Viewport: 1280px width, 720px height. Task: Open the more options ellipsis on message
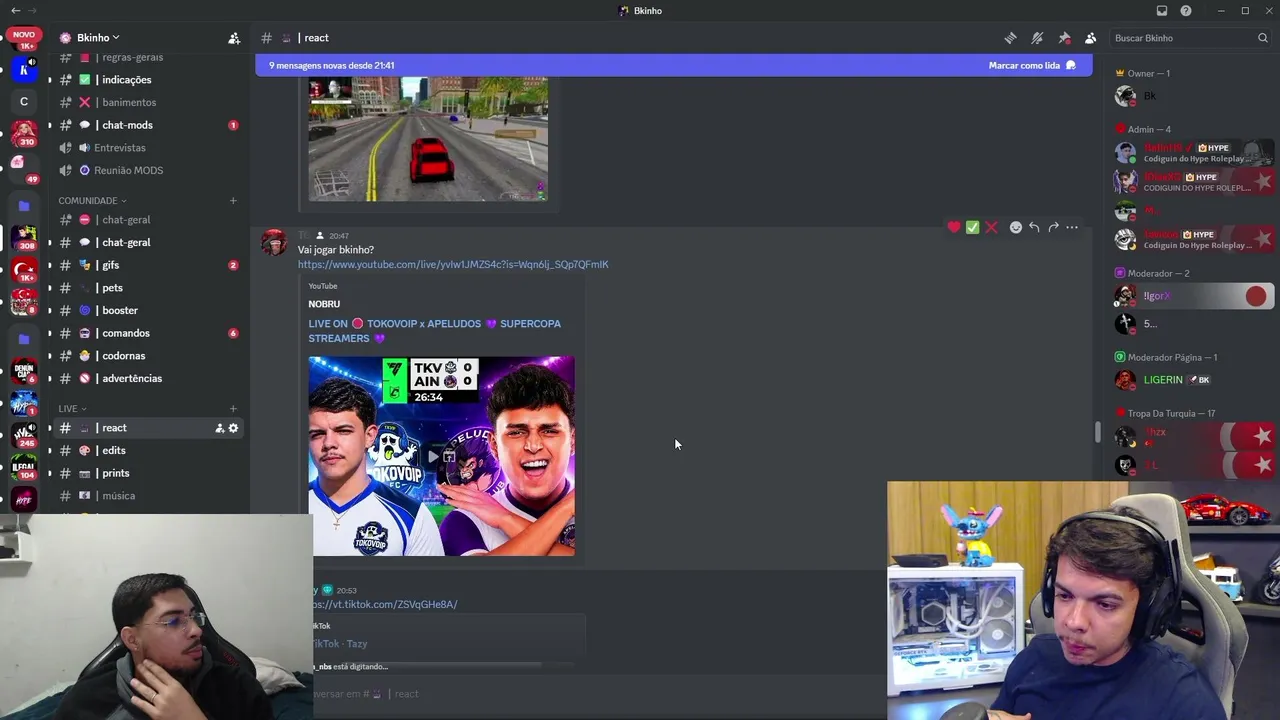1072,227
